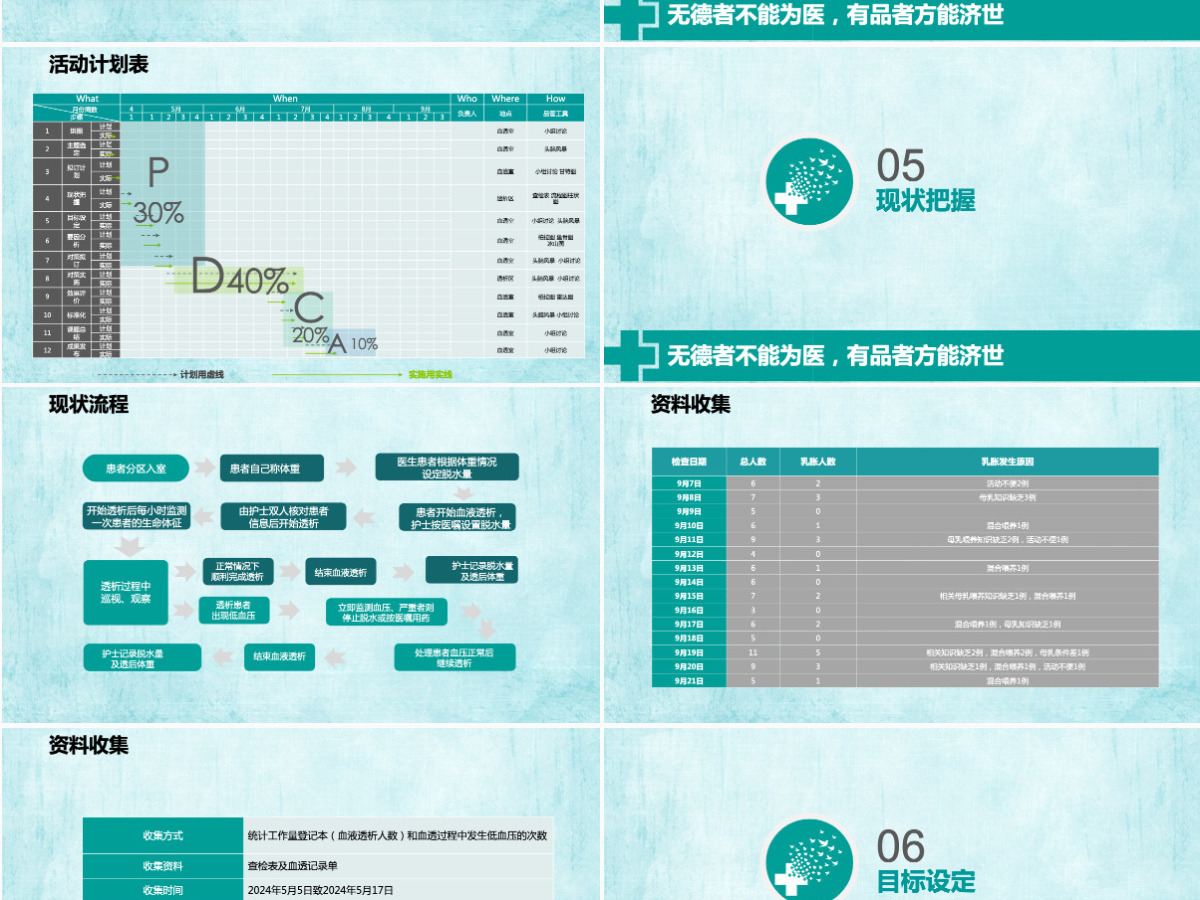1200x900 pixels.
Task: Click the C 20% phase block
Action: pos(310,318)
